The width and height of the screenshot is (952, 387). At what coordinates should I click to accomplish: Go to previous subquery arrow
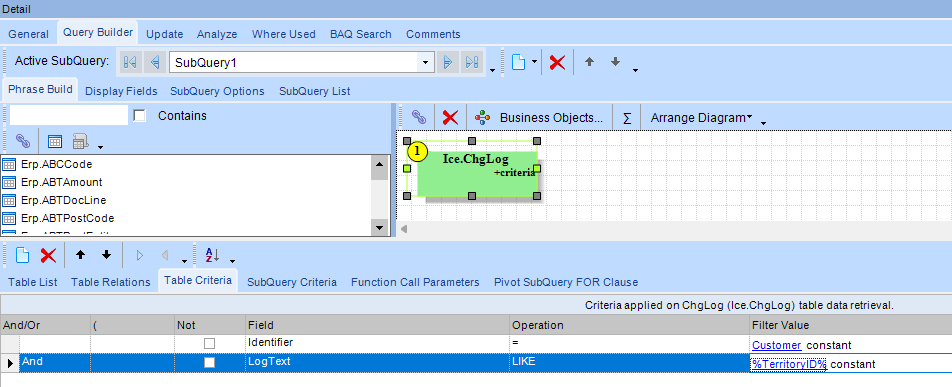(155, 63)
